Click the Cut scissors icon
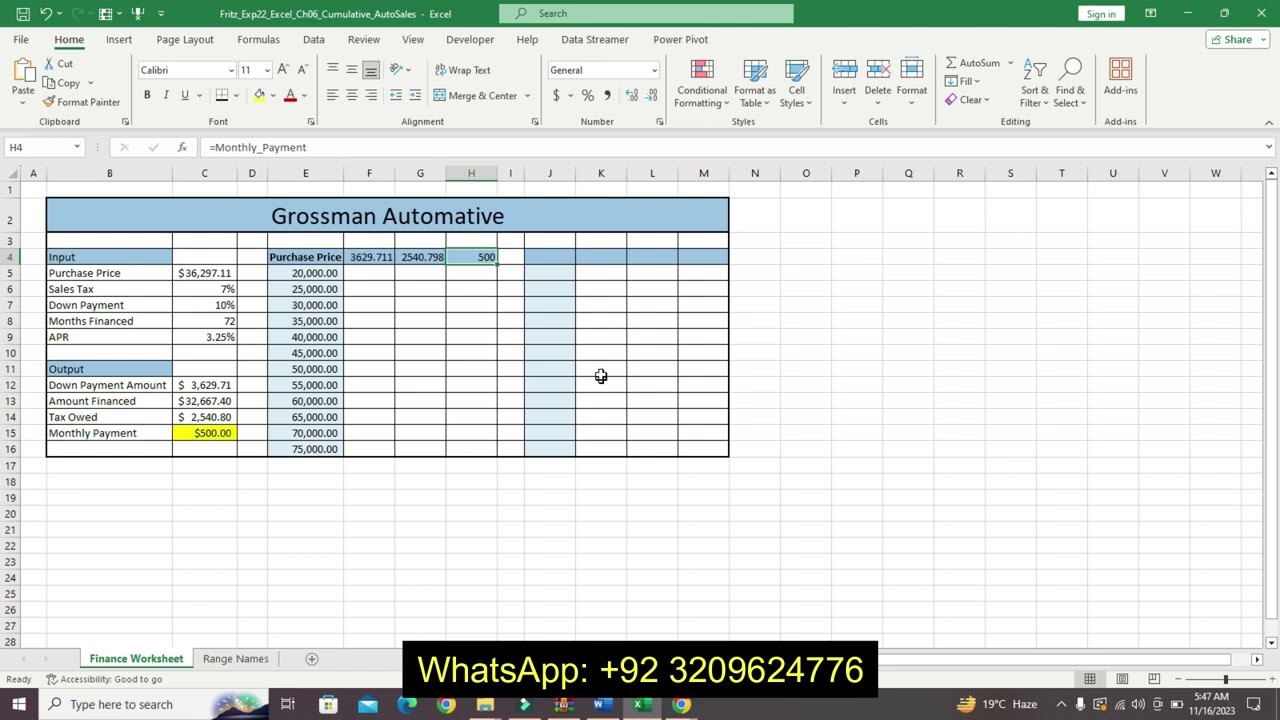 pyautogui.click(x=50, y=64)
